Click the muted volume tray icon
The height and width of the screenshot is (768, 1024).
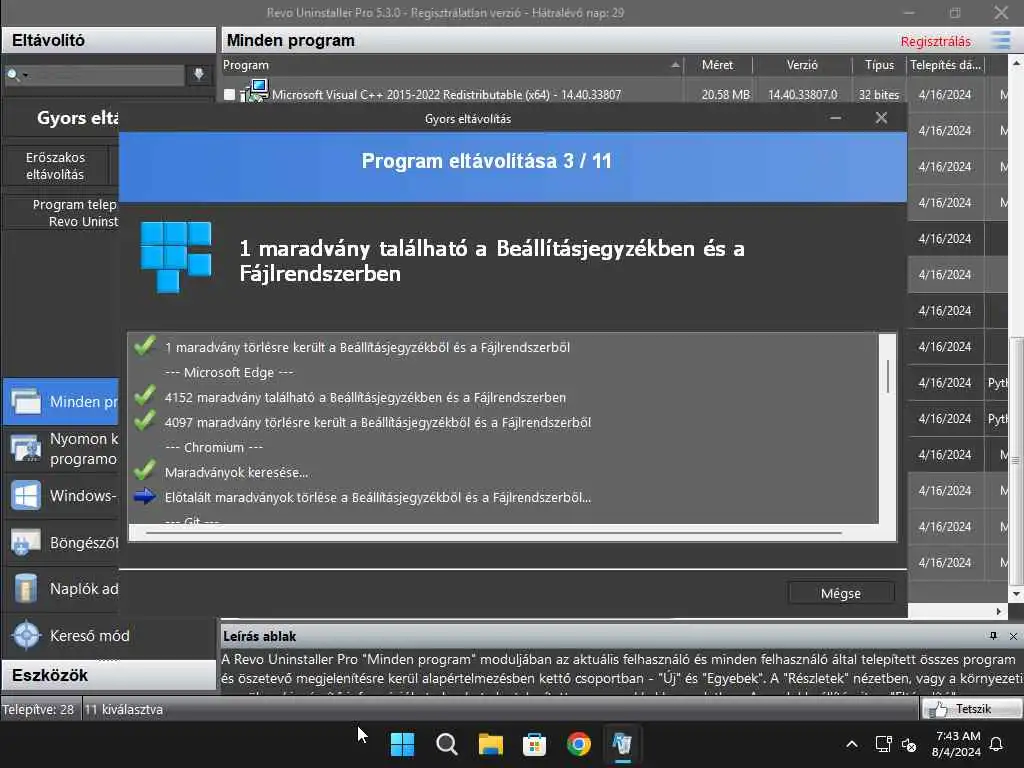click(908, 744)
